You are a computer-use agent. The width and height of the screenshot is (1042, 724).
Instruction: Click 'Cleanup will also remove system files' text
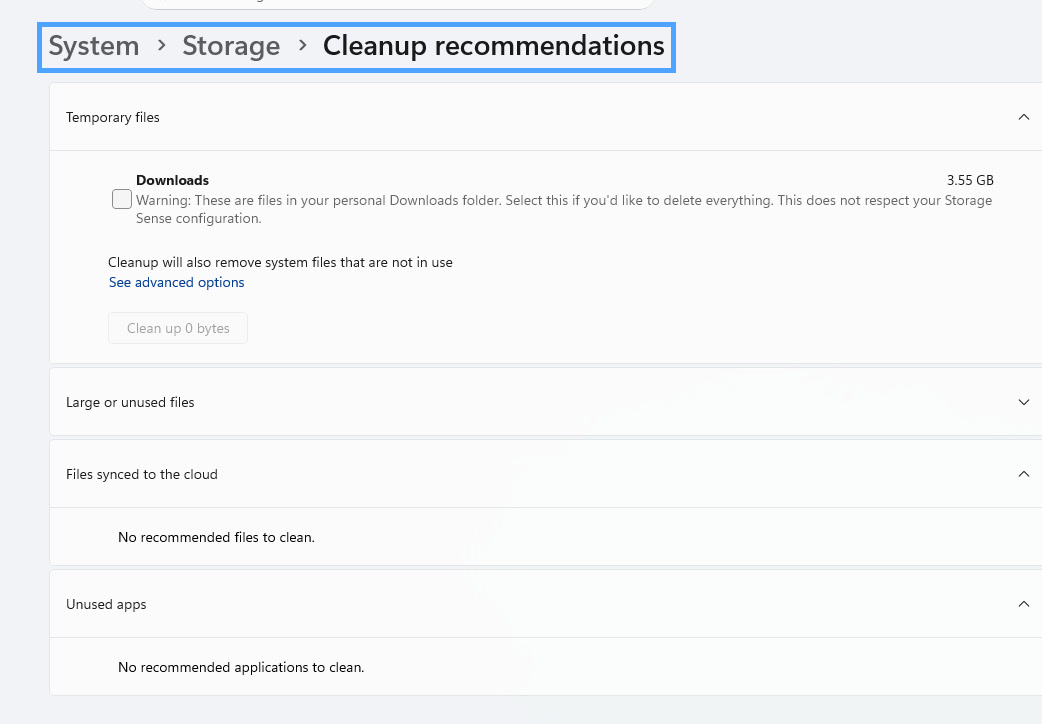pos(280,263)
